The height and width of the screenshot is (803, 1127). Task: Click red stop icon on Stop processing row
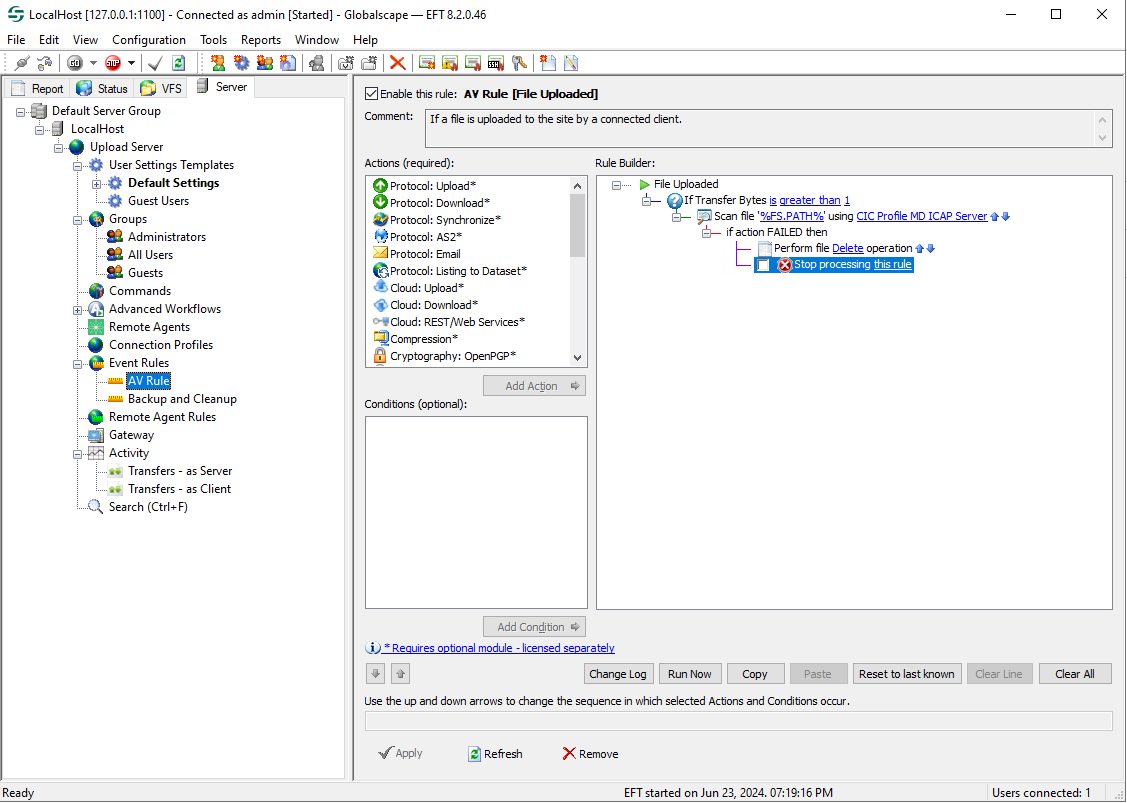[785, 265]
